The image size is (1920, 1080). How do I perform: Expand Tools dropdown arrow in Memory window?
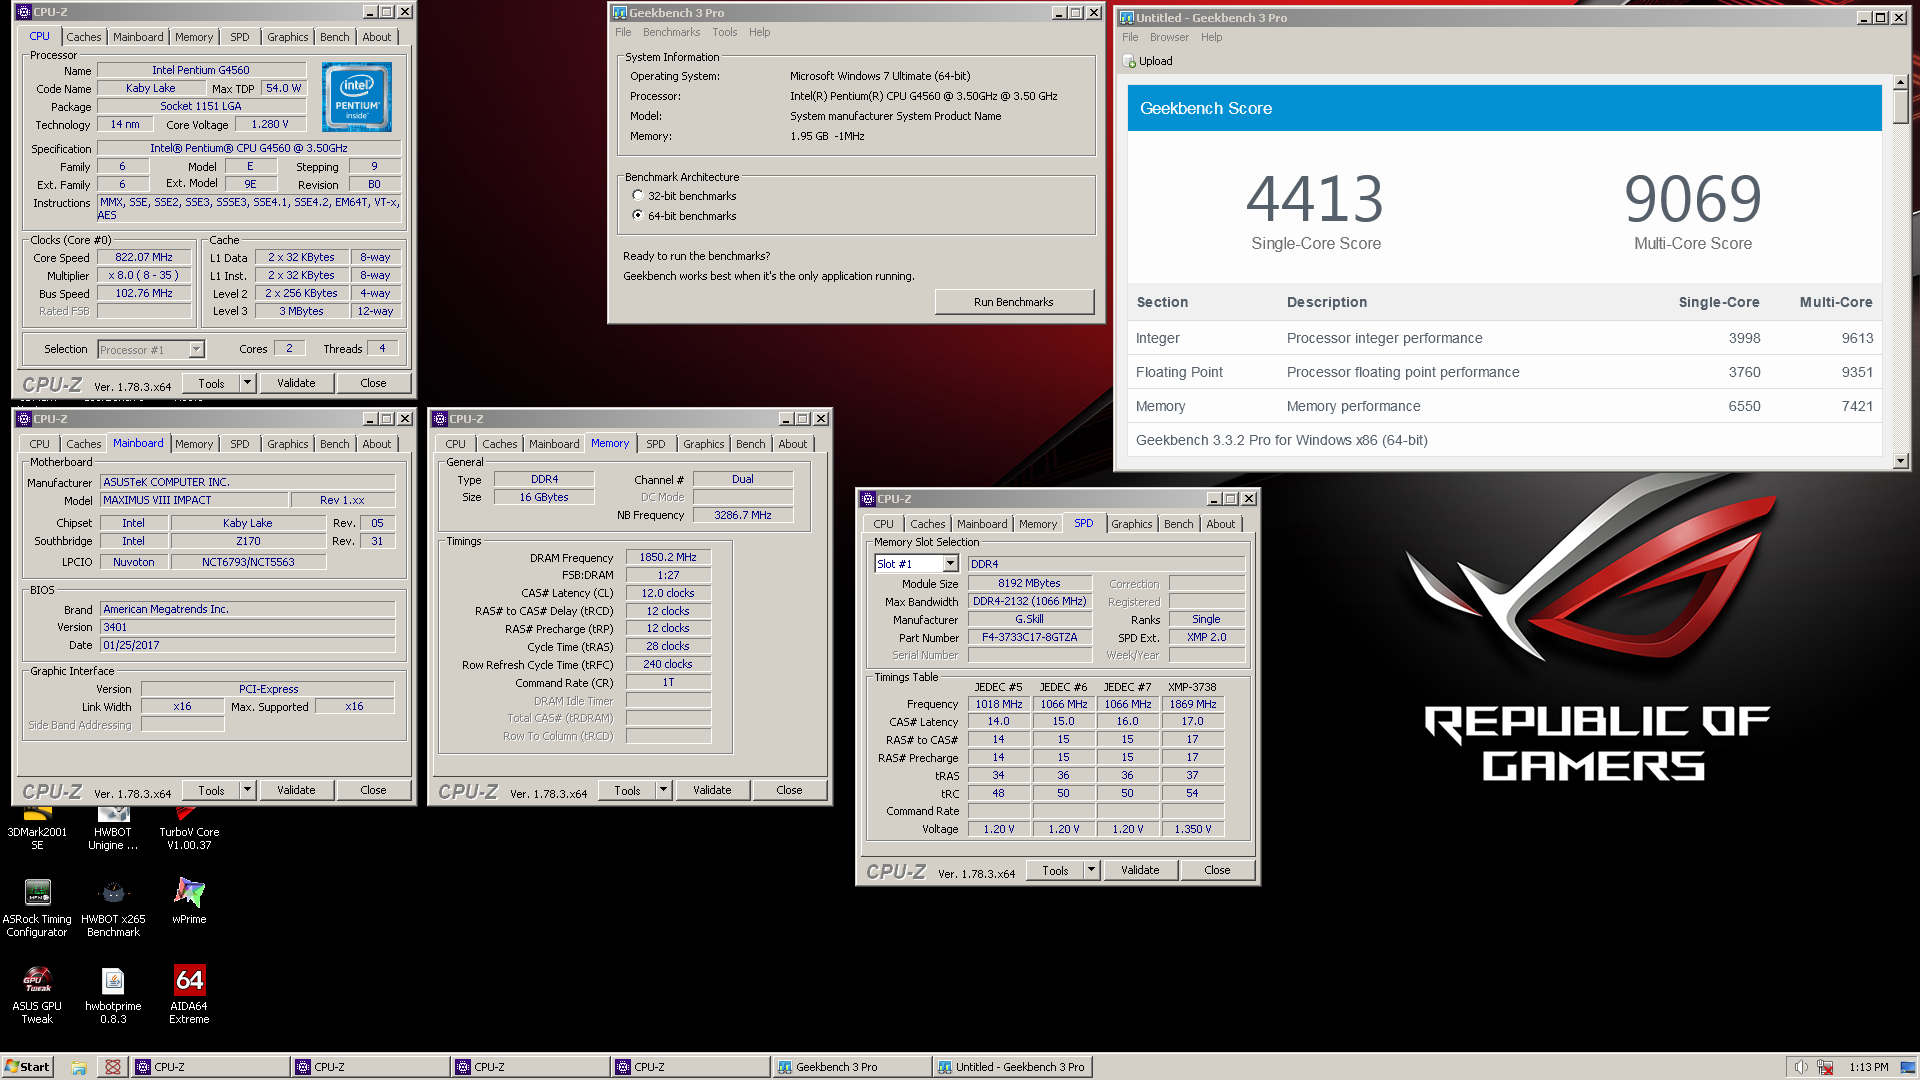point(664,790)
